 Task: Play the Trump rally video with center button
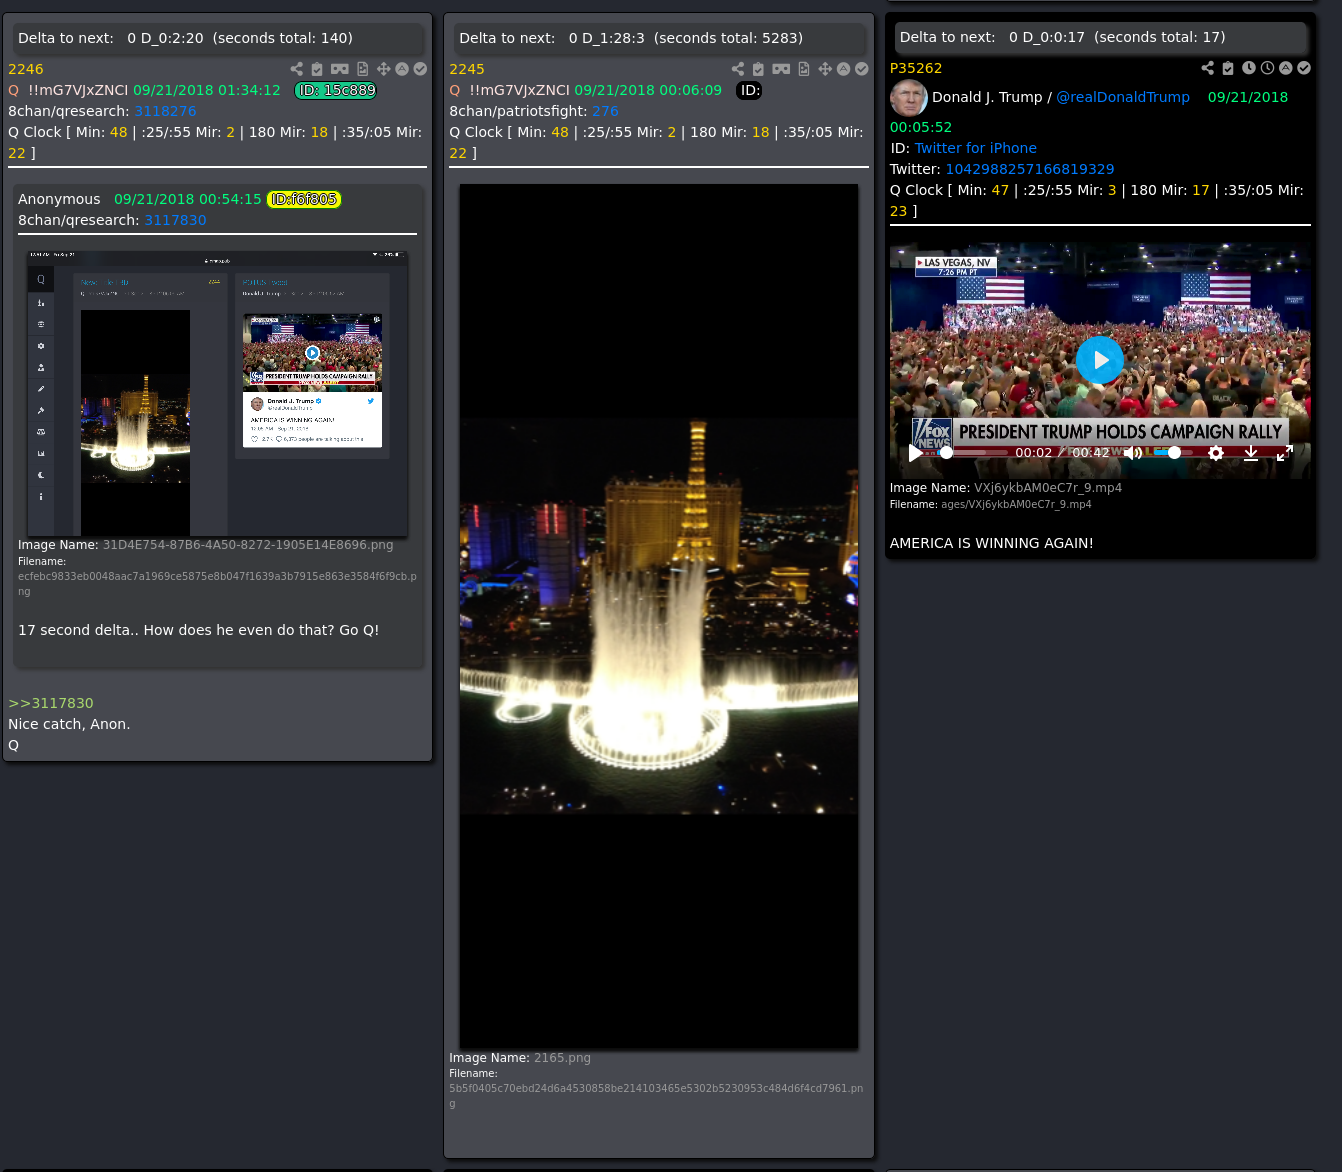tap(1100, 360)
